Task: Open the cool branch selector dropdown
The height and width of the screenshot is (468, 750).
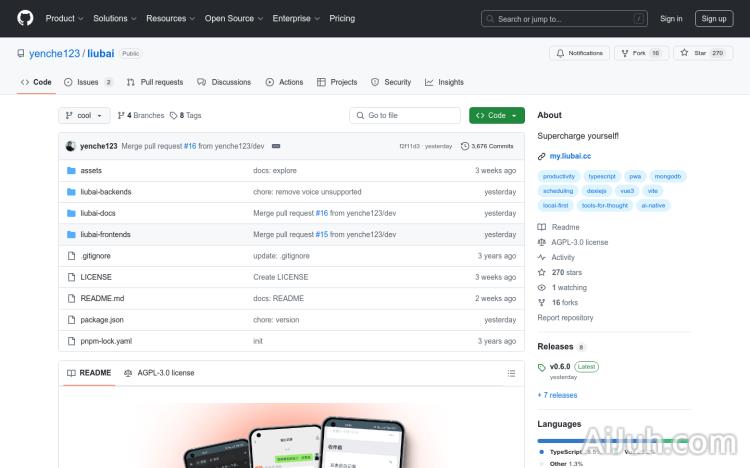Action: [x=84, y=116]
